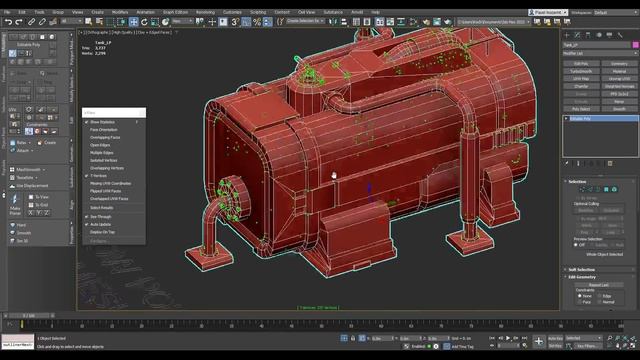Choose Isolated Vertices in xView menu
This screenshot has width=640, height=360.
pos(103,160)
